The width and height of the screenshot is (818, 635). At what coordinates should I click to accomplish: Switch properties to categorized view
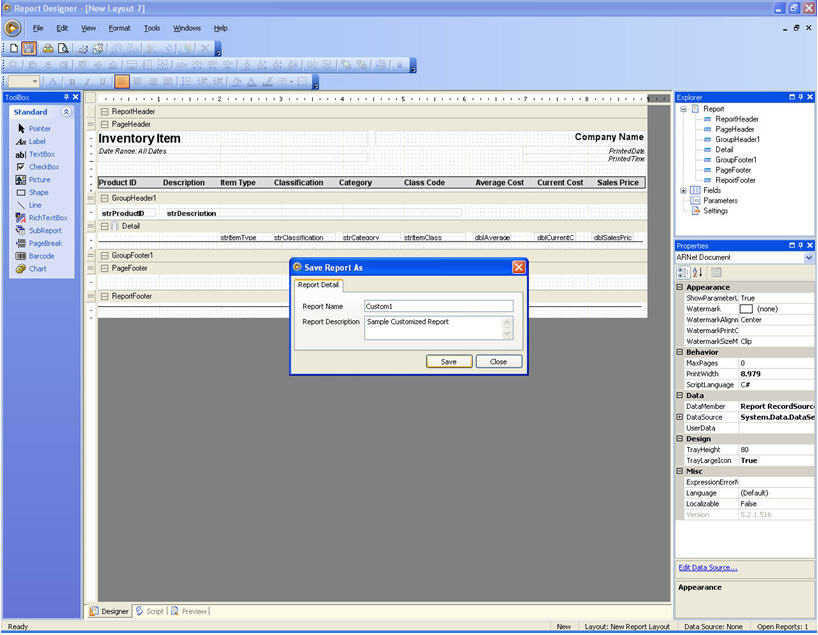684,272
